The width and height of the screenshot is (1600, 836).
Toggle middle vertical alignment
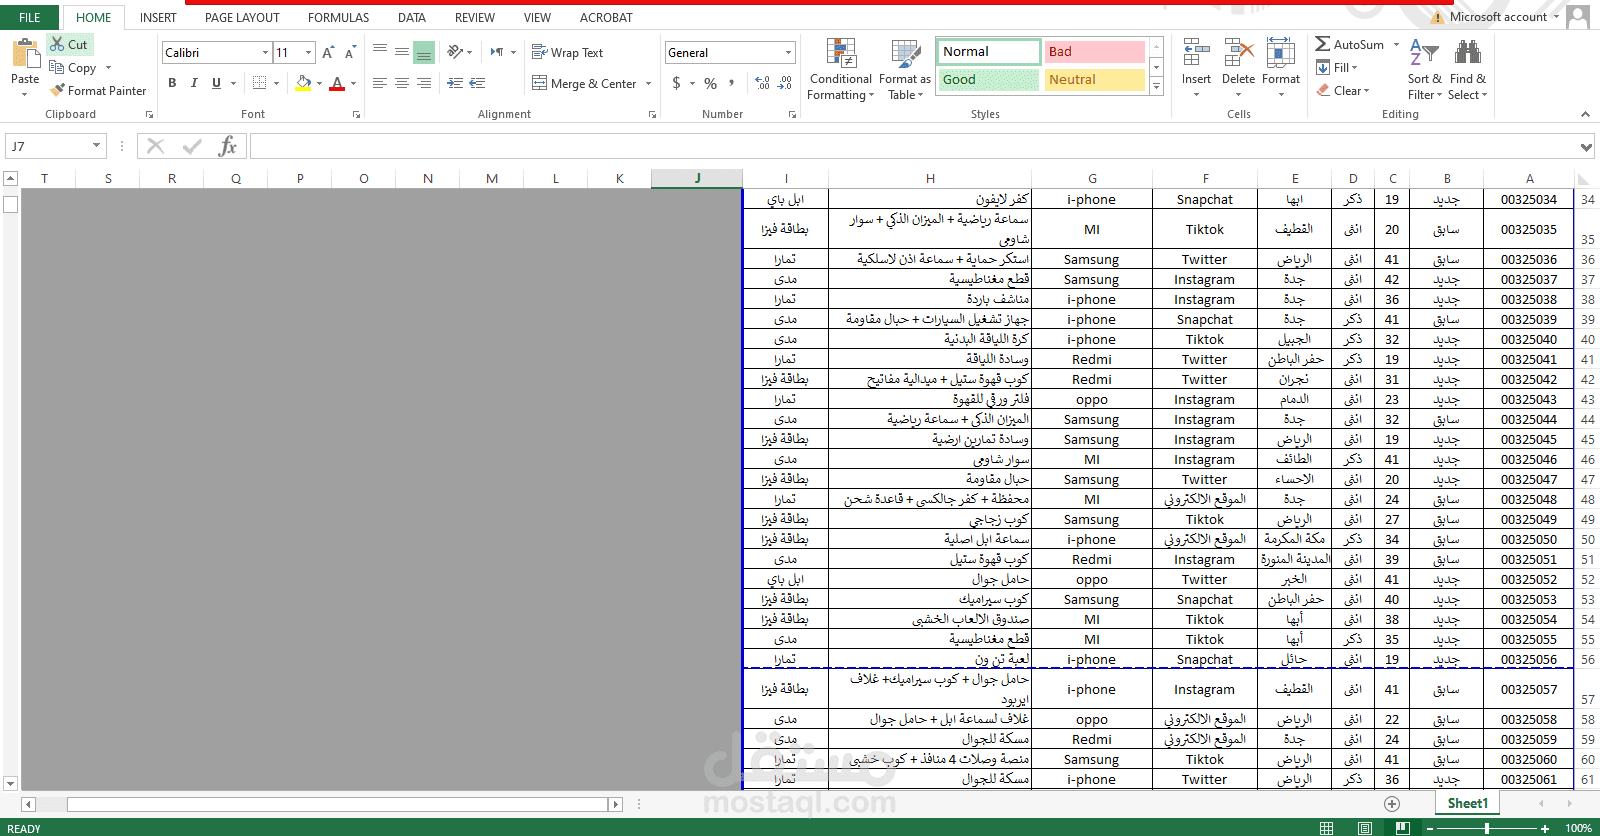click(402, 52)
